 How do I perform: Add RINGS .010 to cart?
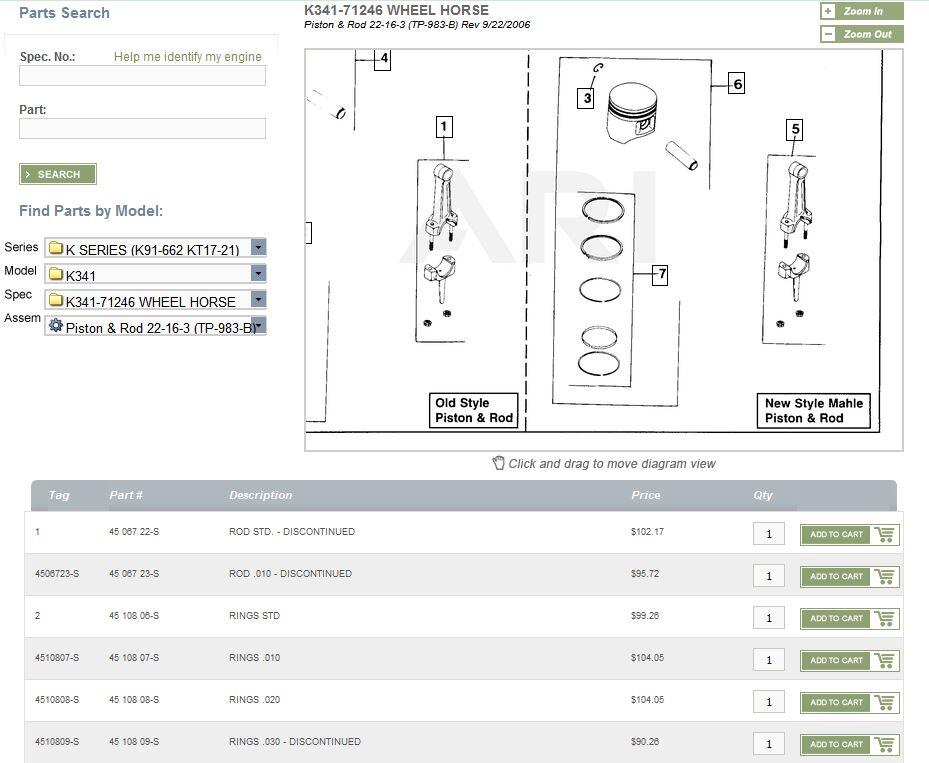(x=850, y=661)
